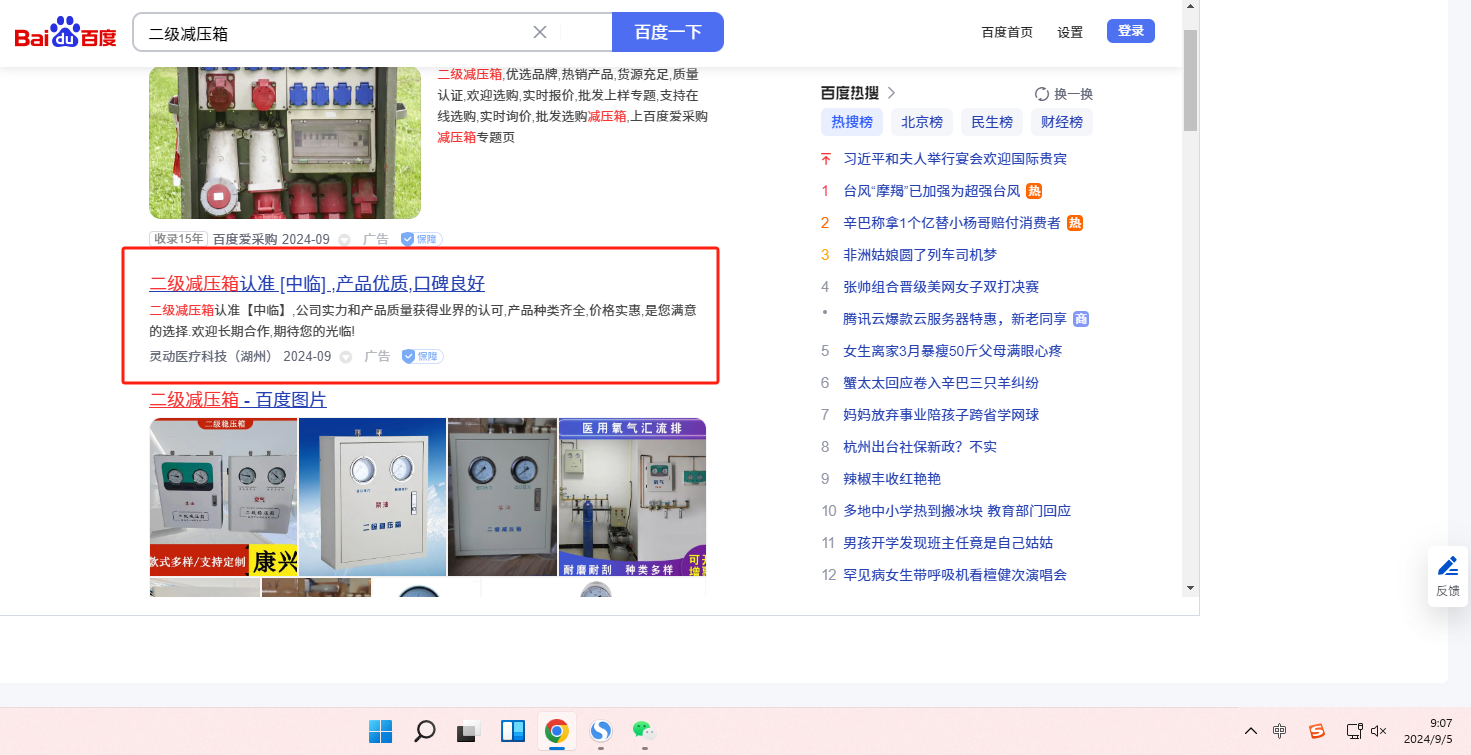
Task: Expand the arrow next to 灵动医疗科技 2024-09
Action: (346, 356)
